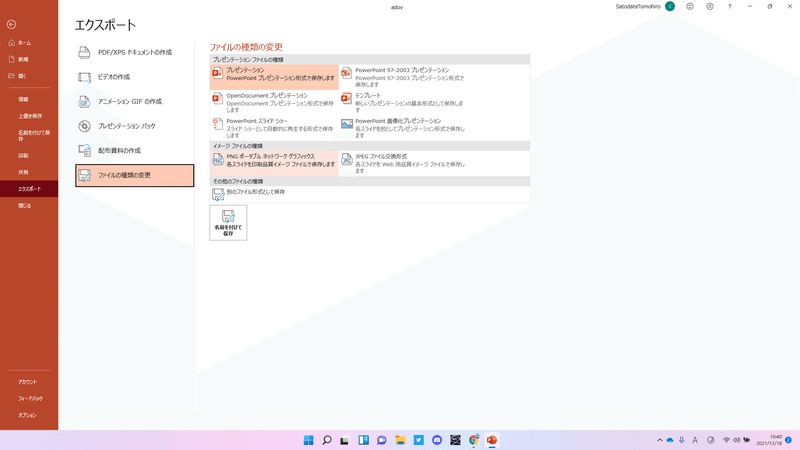Open Google Chrome from the taskbar
This screenshot has width=800, height=450.
[x=473, y=440]
